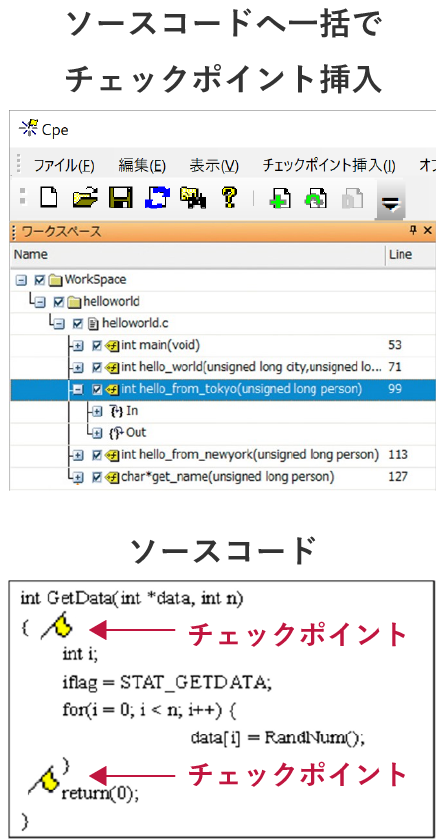This screenshot has height=839, width=445.
Task: Toggle the hello_from_tokyo checkbox
Action: tap(97, 390)
